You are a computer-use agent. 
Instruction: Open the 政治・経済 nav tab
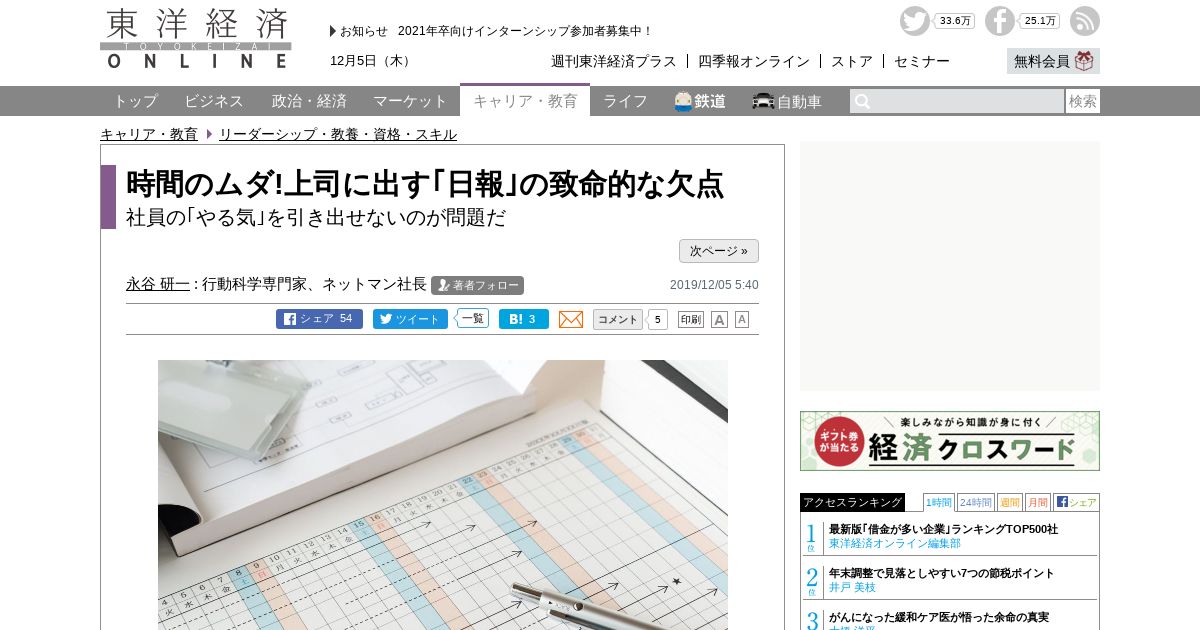tap(309, 101)
